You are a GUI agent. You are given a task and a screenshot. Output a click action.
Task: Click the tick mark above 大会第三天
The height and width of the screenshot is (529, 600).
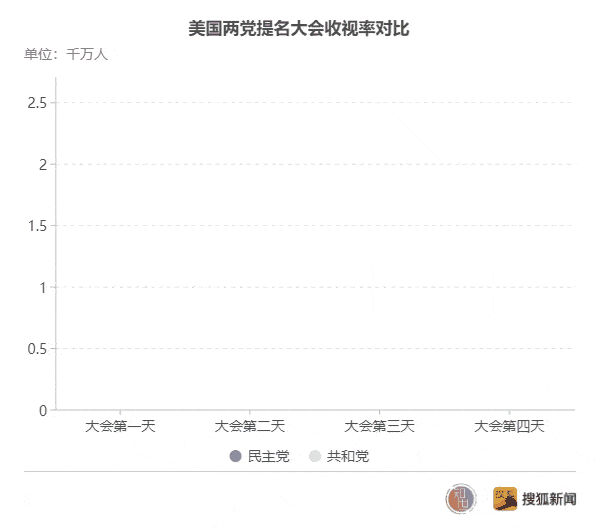point(380,412)
